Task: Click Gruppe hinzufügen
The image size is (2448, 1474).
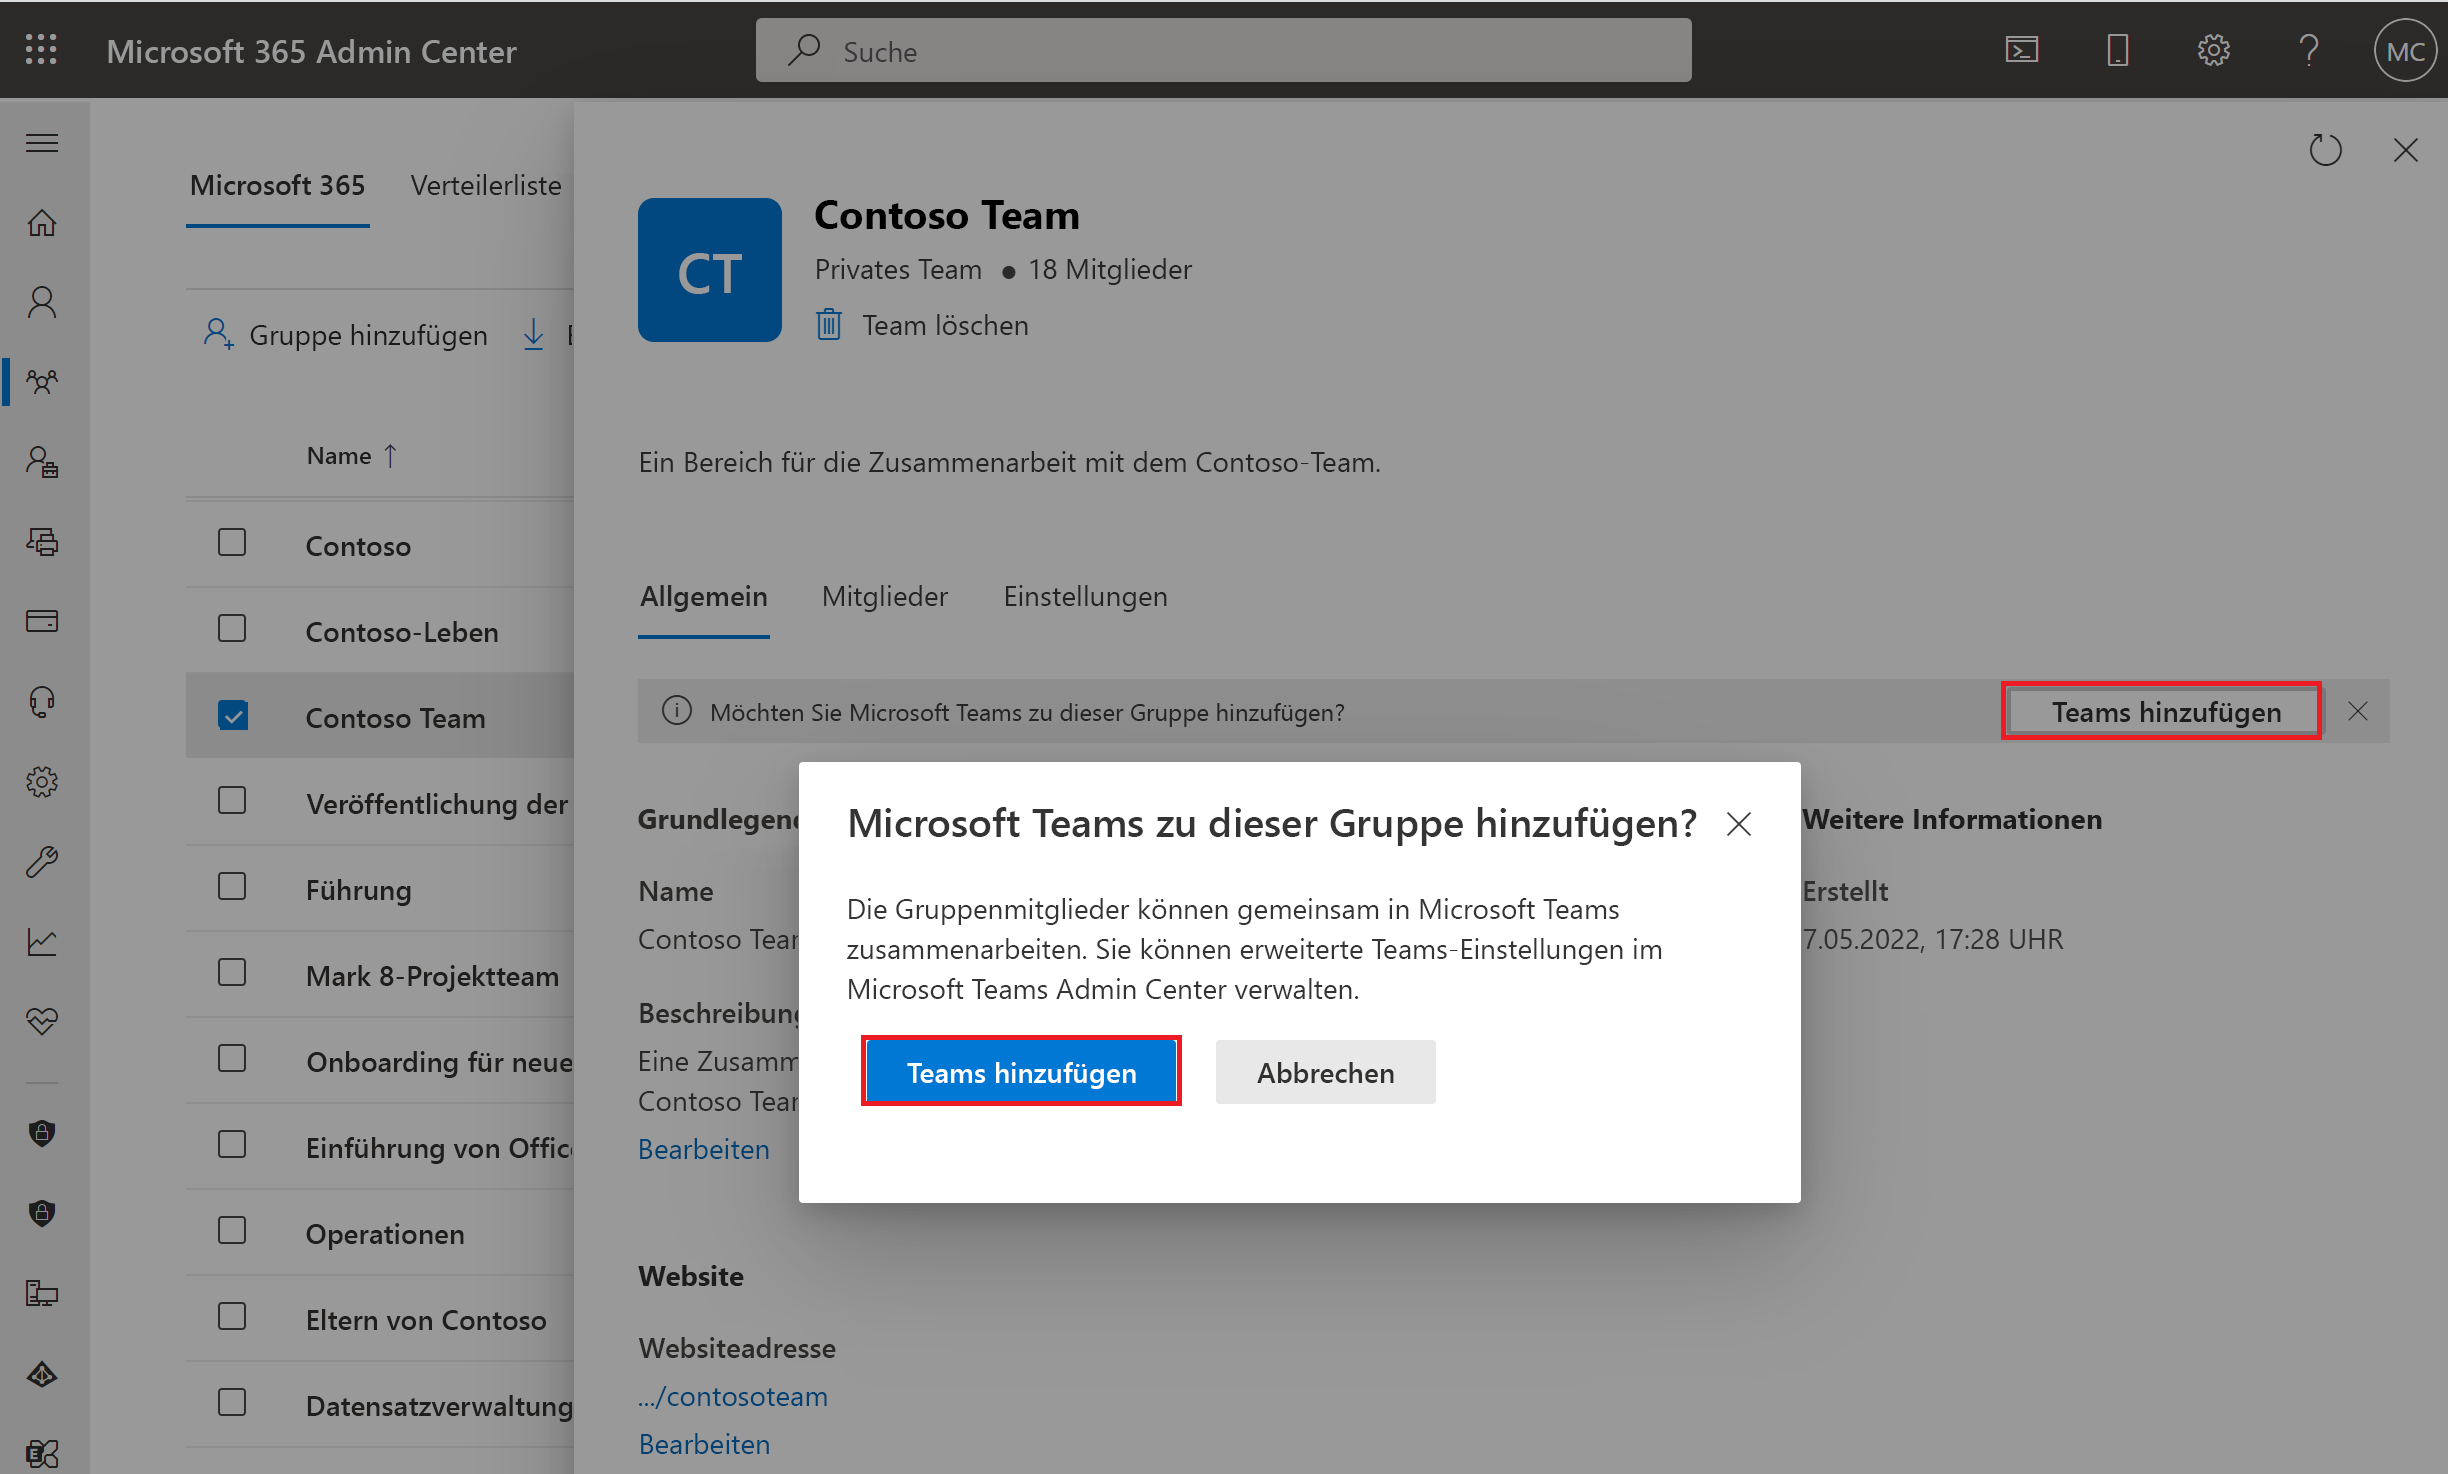Action: coord(345,335)
